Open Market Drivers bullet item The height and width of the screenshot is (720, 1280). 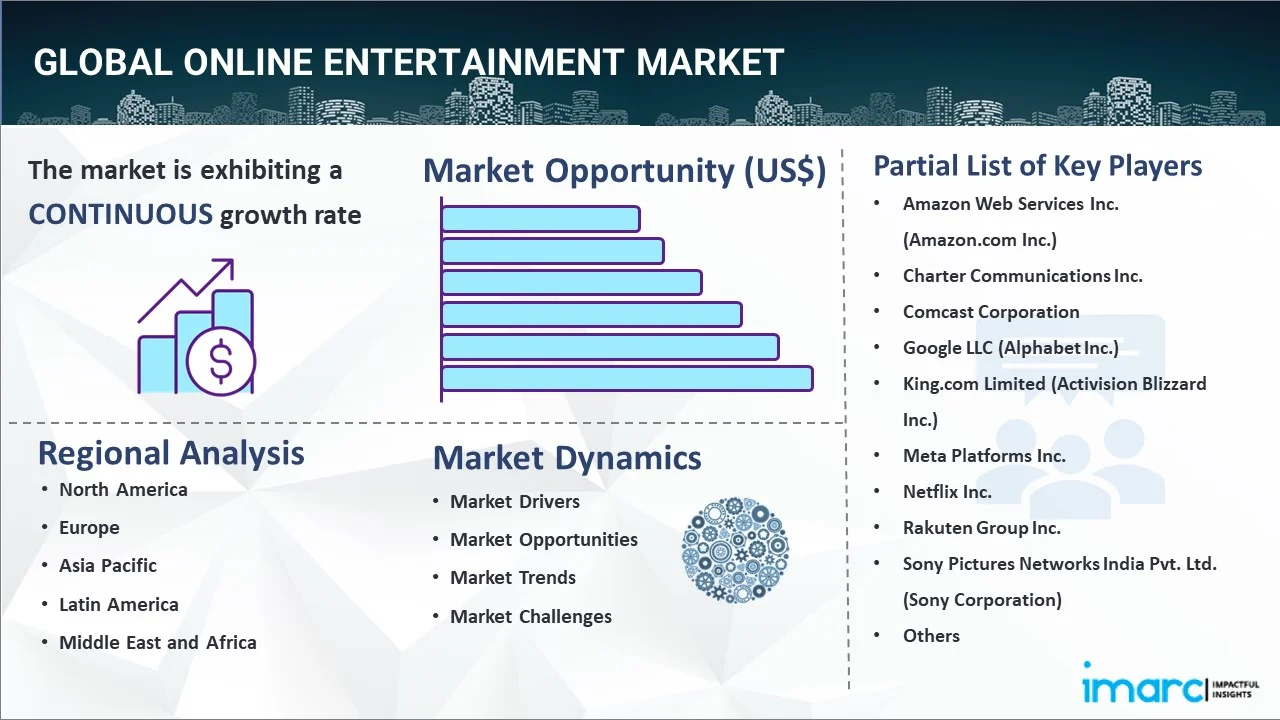click(514, 501)
